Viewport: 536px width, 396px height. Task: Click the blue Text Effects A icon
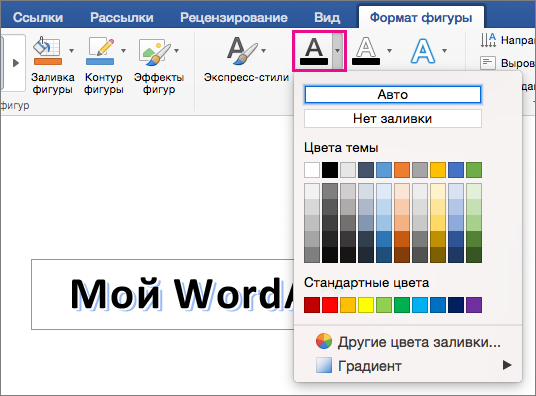(423, 51)
